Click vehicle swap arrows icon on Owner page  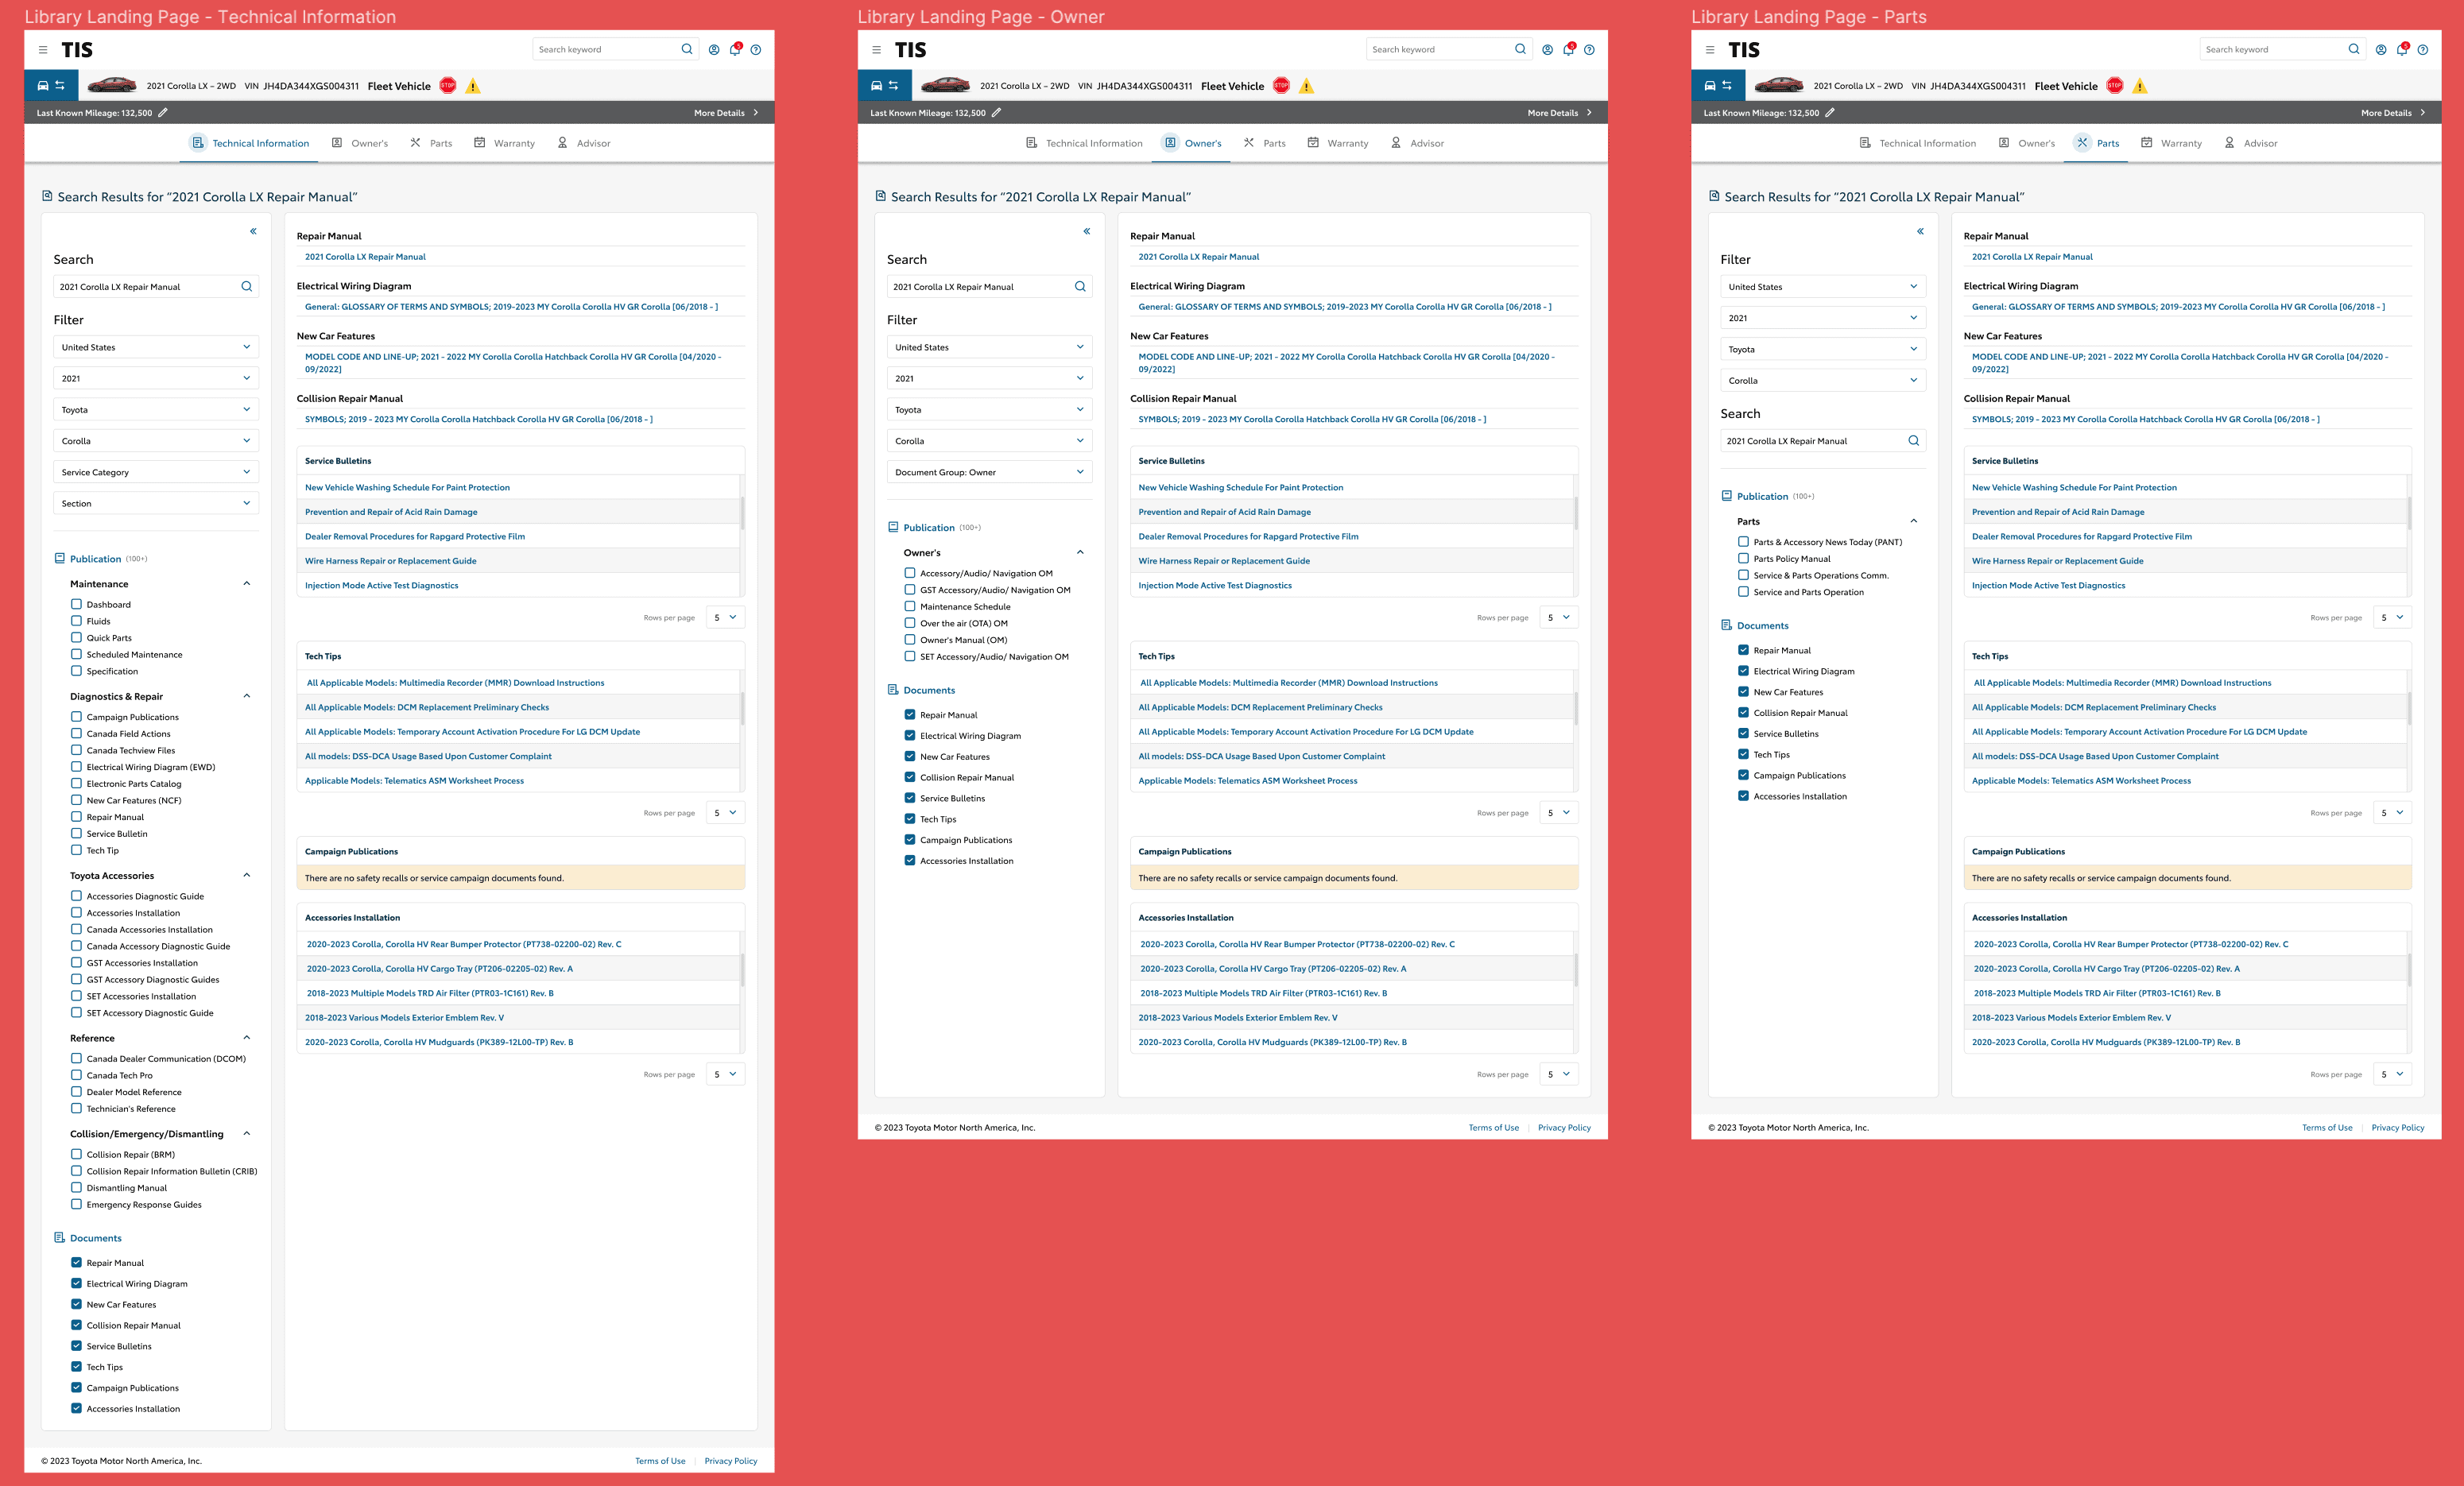(893, 86)
